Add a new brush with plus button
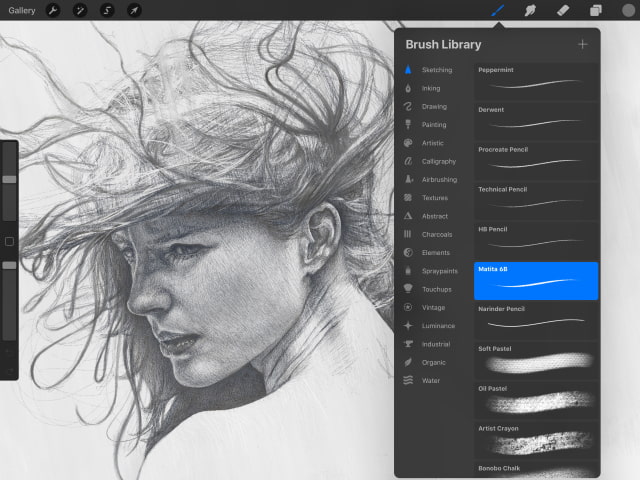The height and width of the screenshot is (480, 640). click(x=582, y=44)
